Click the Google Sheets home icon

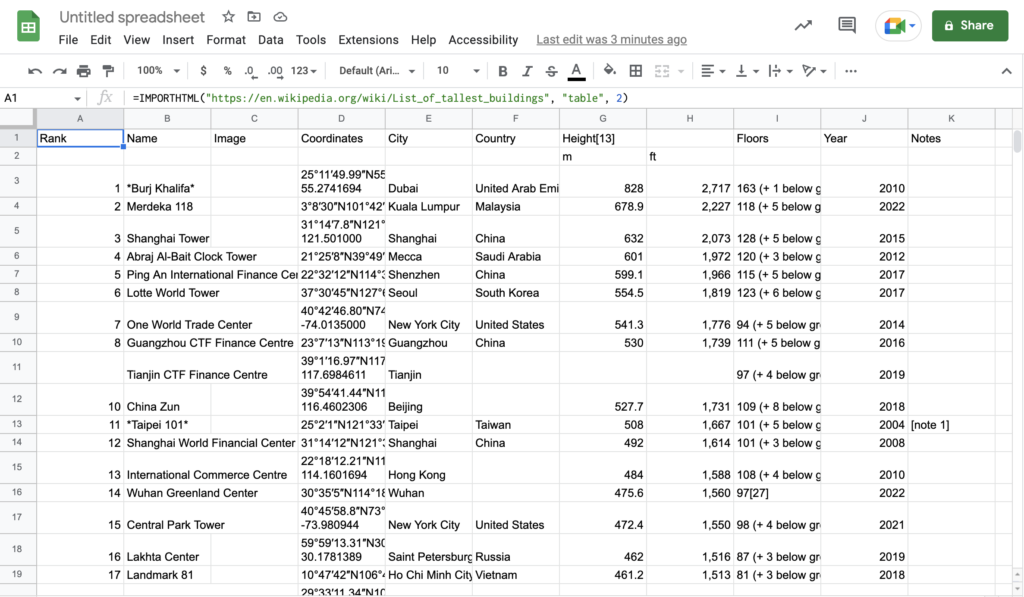28,27
